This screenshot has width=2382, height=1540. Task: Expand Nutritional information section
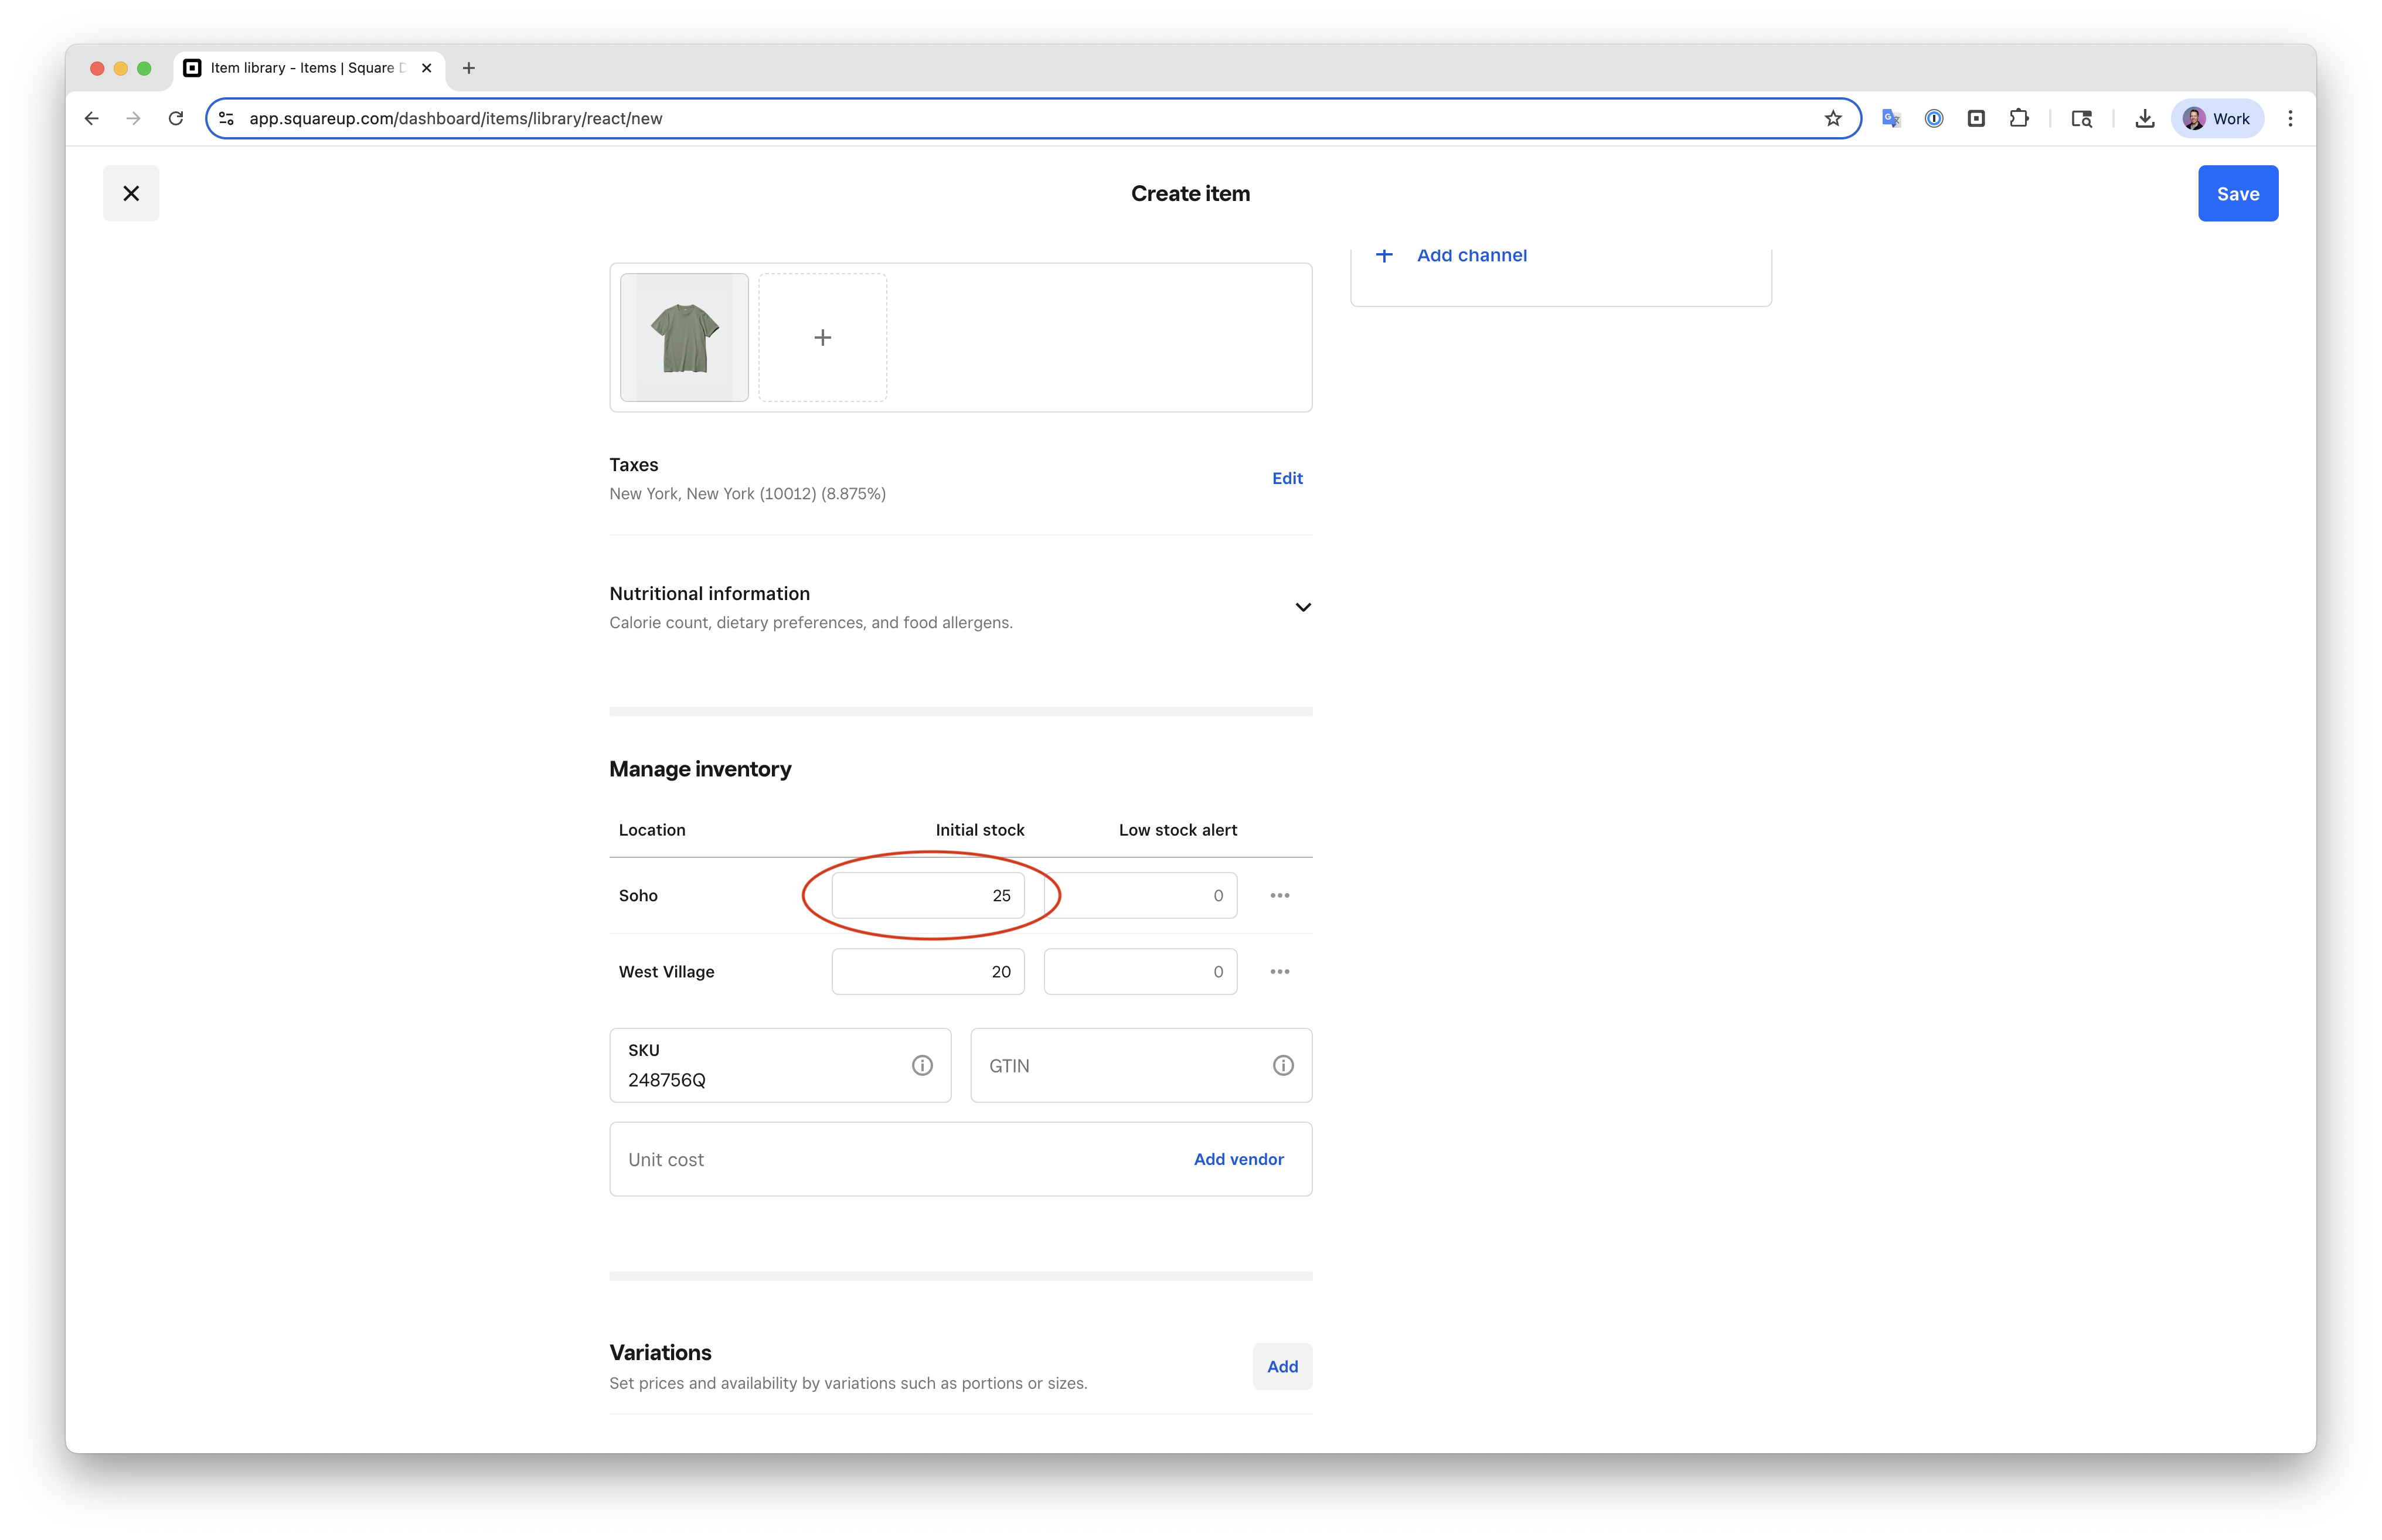coord(1303,607)
